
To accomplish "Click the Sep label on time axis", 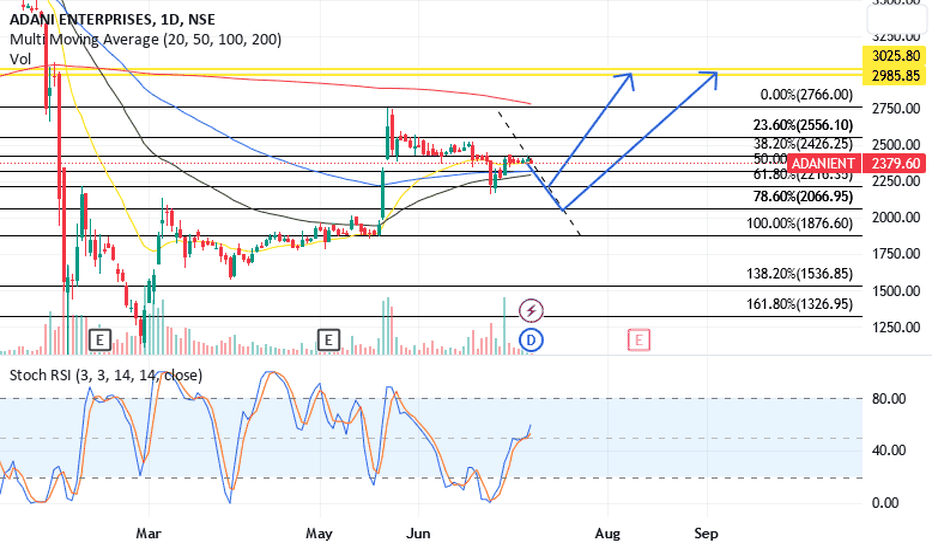I will 706,533.
